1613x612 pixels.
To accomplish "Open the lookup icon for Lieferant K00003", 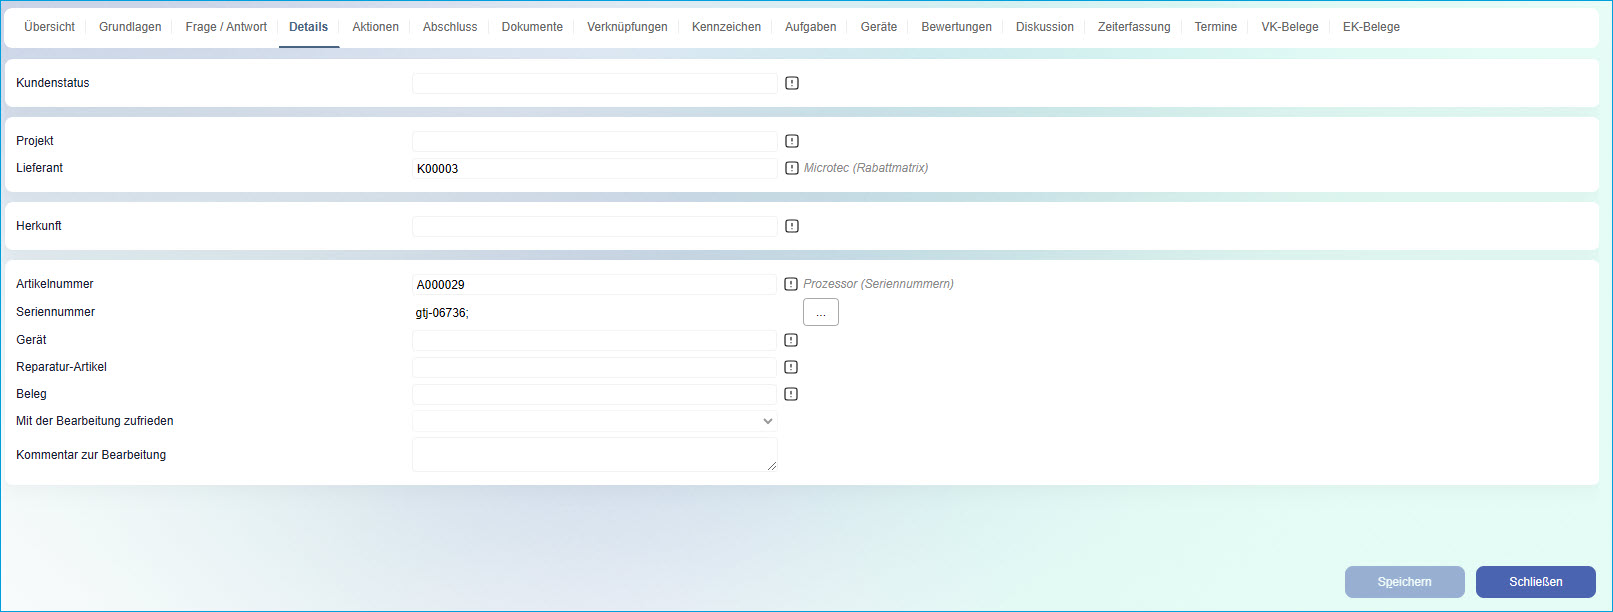I will coord(792,168).
